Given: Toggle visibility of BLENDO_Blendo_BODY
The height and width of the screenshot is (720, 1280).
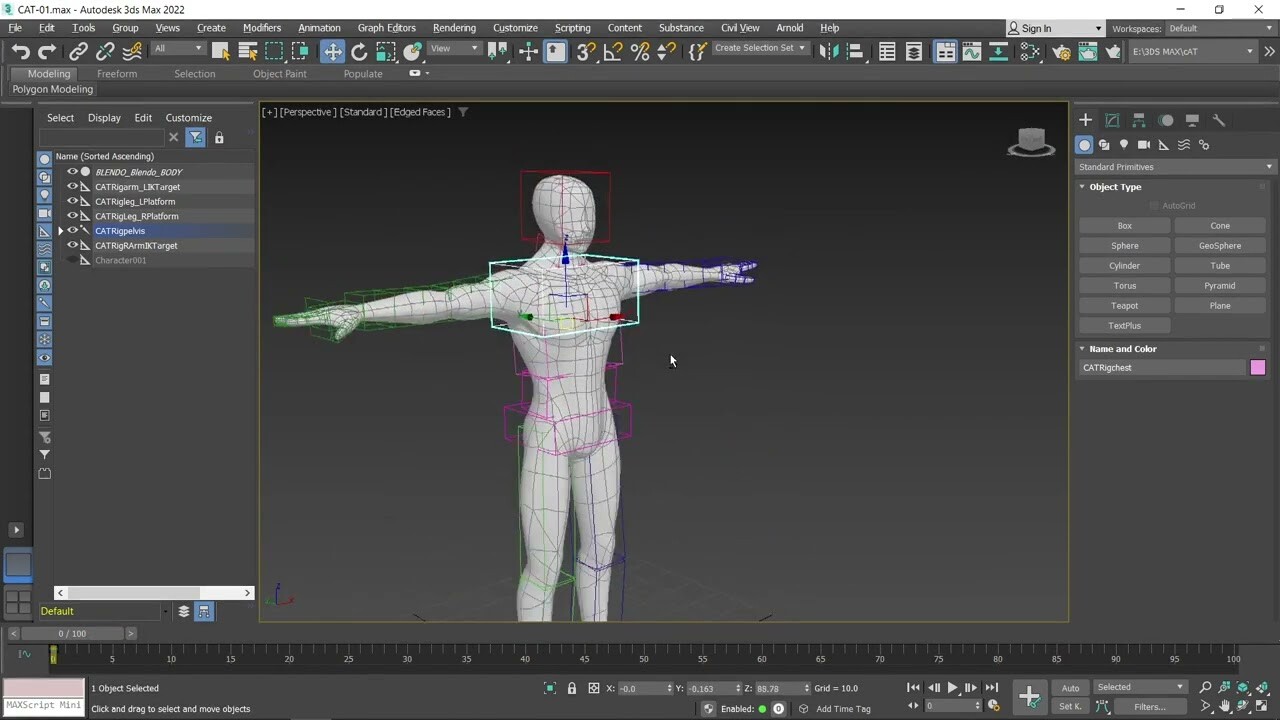Looking at the screenshot, I should 72,172.
